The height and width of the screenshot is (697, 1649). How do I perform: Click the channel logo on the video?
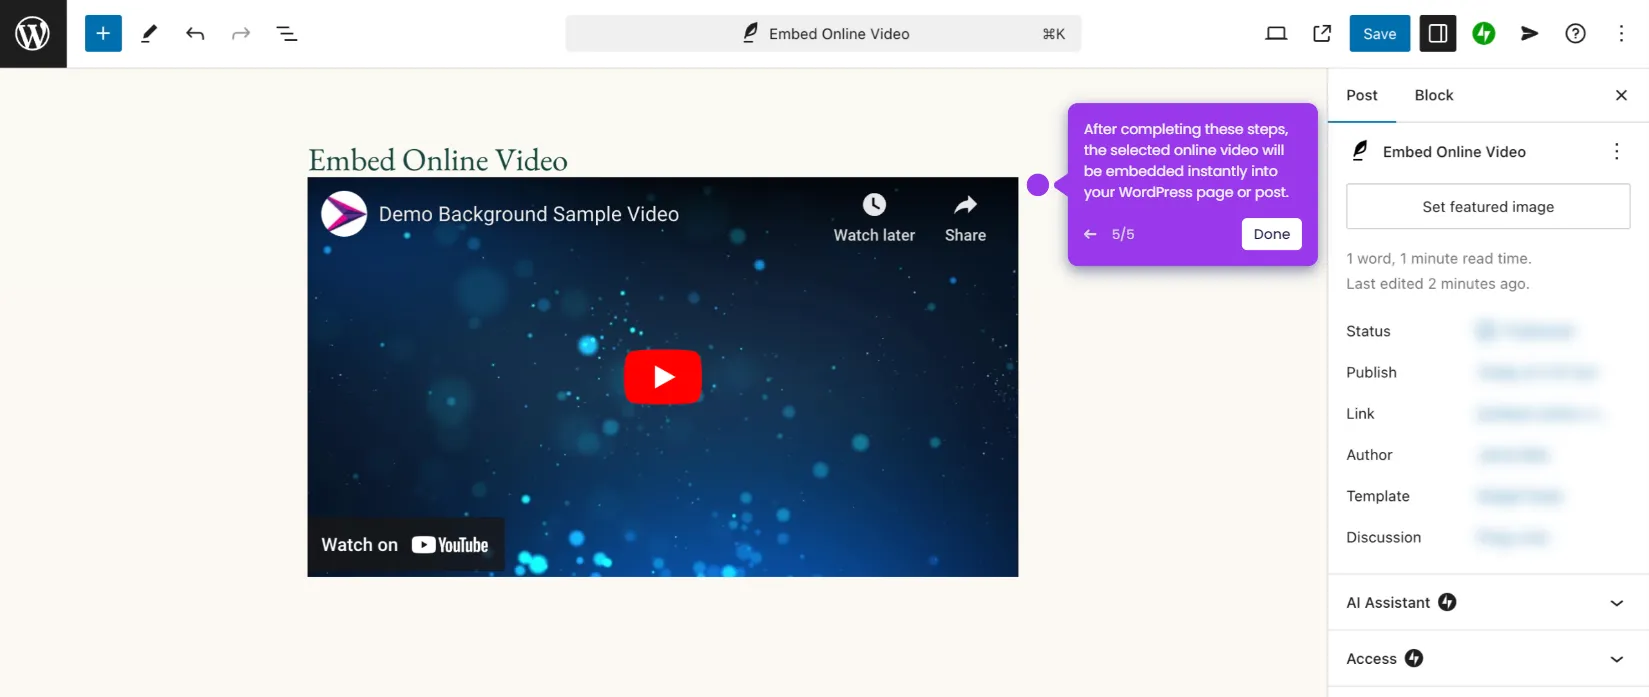[344, 214]
